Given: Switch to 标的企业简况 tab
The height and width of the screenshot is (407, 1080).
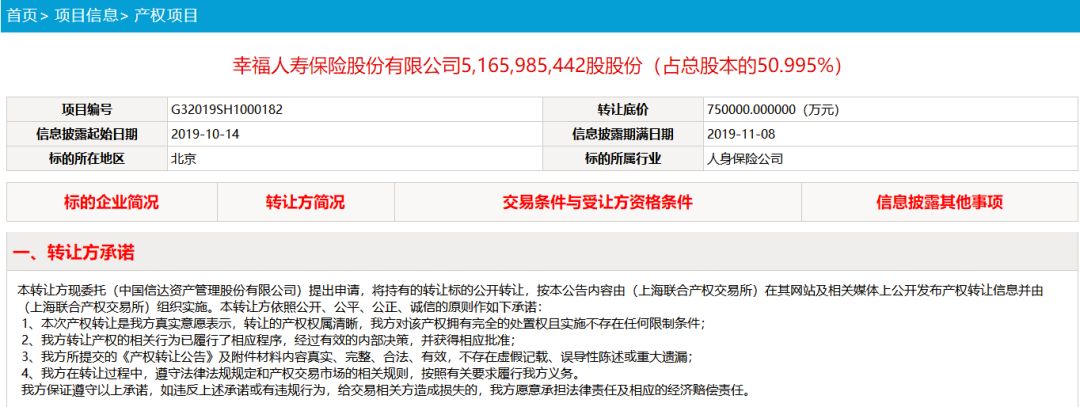Looking at the screenshot, I should (x=112, y=202).
